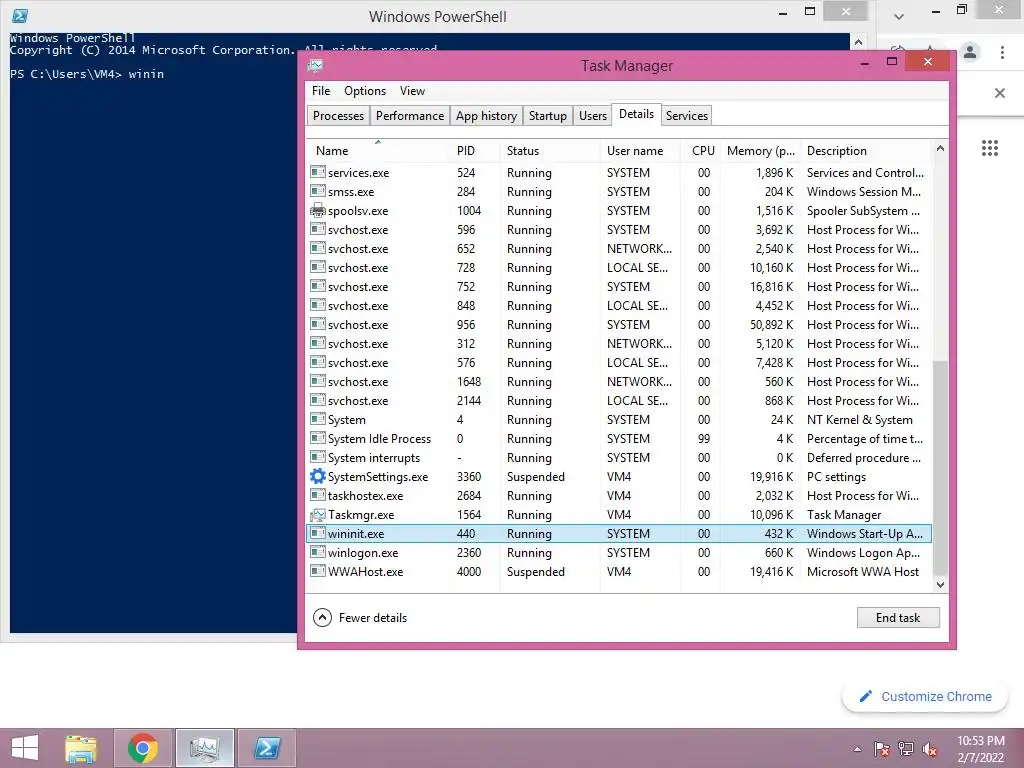Click the spoolsv.exe printer icon

318,210
